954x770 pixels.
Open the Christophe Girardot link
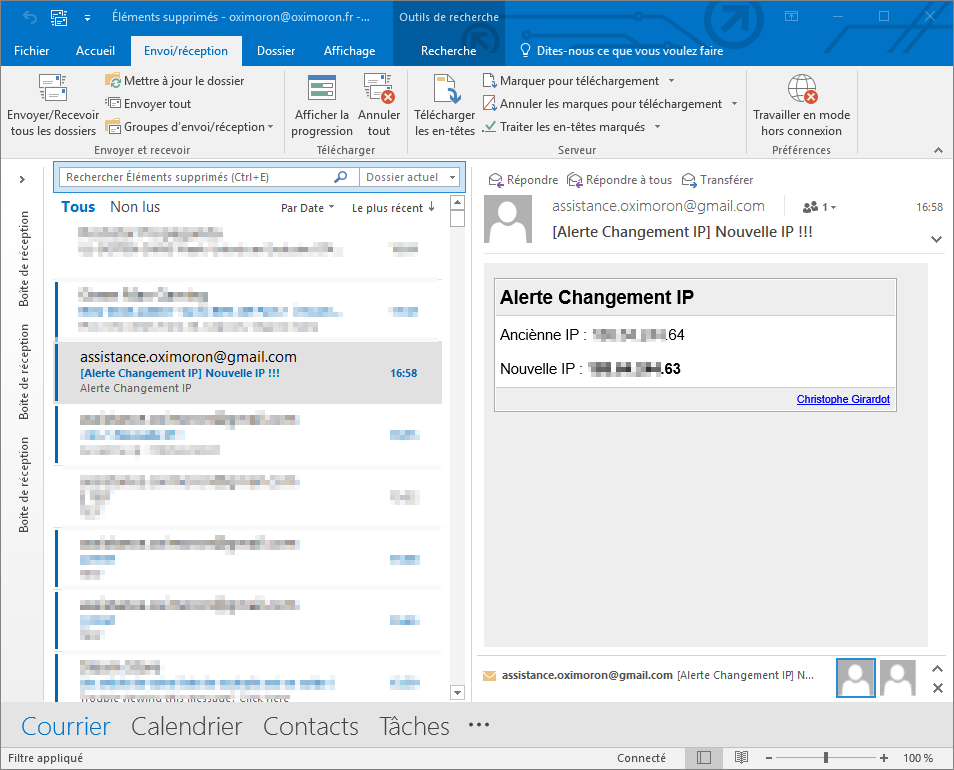click(x=843, y=399)
